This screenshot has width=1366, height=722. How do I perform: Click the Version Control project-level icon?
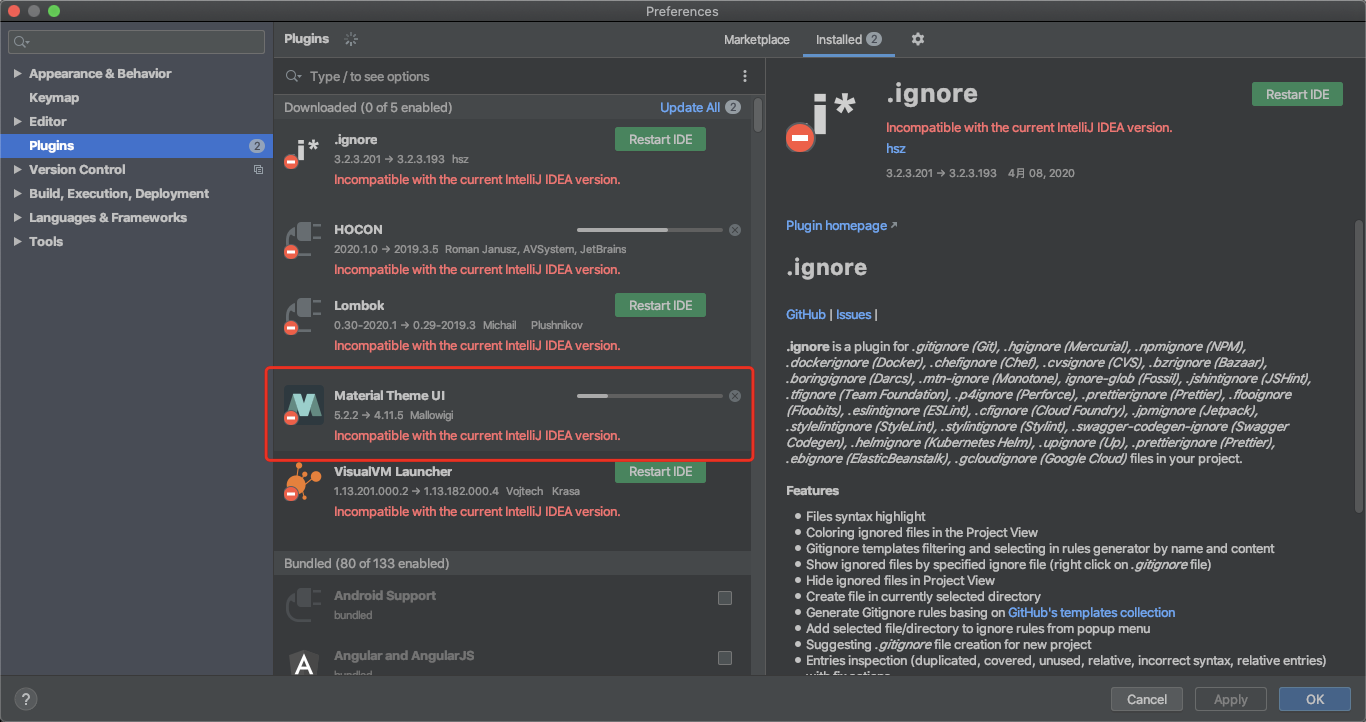pos(258,170)
